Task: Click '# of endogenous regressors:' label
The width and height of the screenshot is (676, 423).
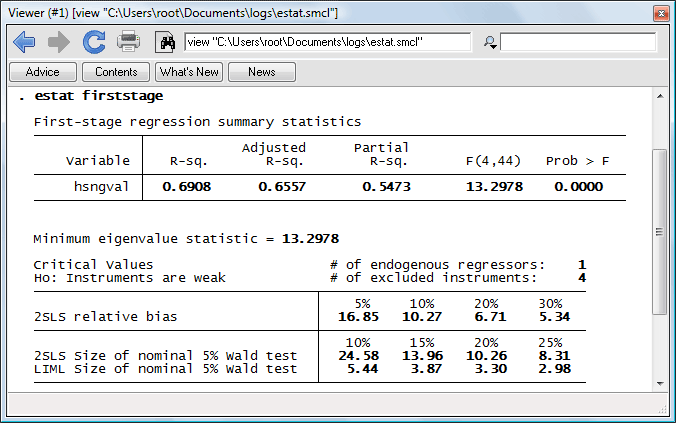Action: [x=438, y=264]
